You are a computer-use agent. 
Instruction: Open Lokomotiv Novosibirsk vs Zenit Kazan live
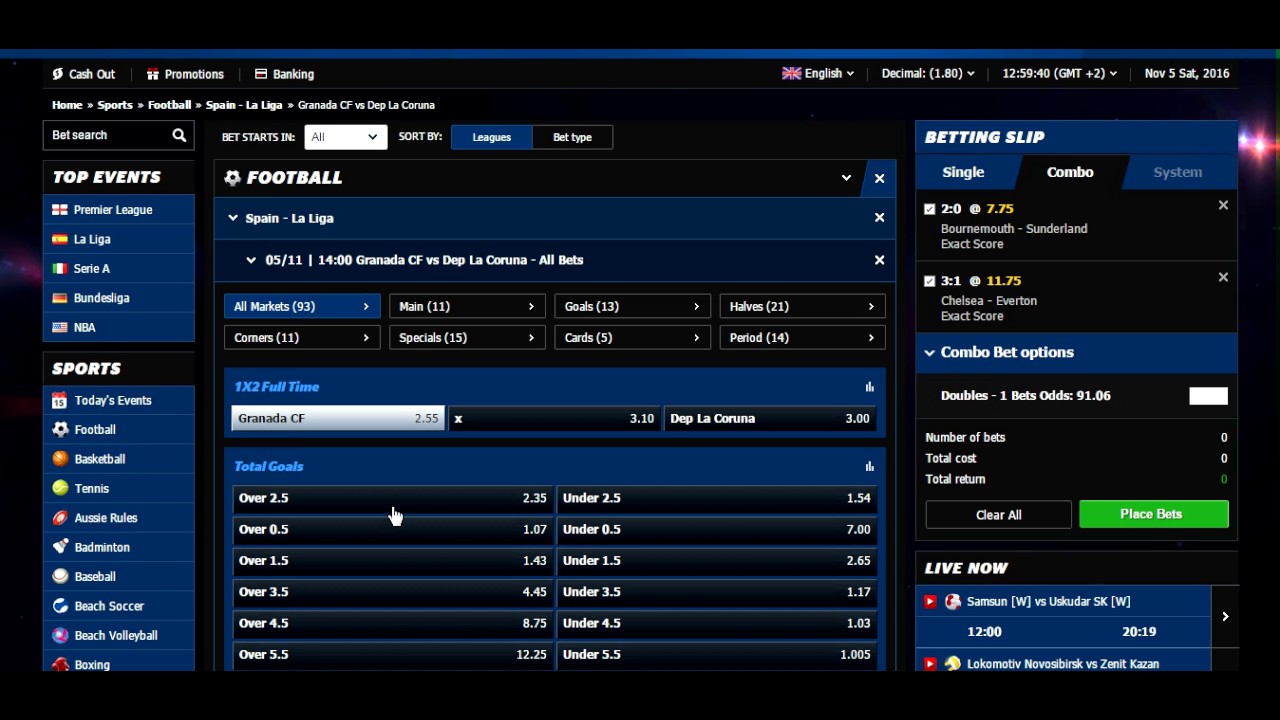1063,663
